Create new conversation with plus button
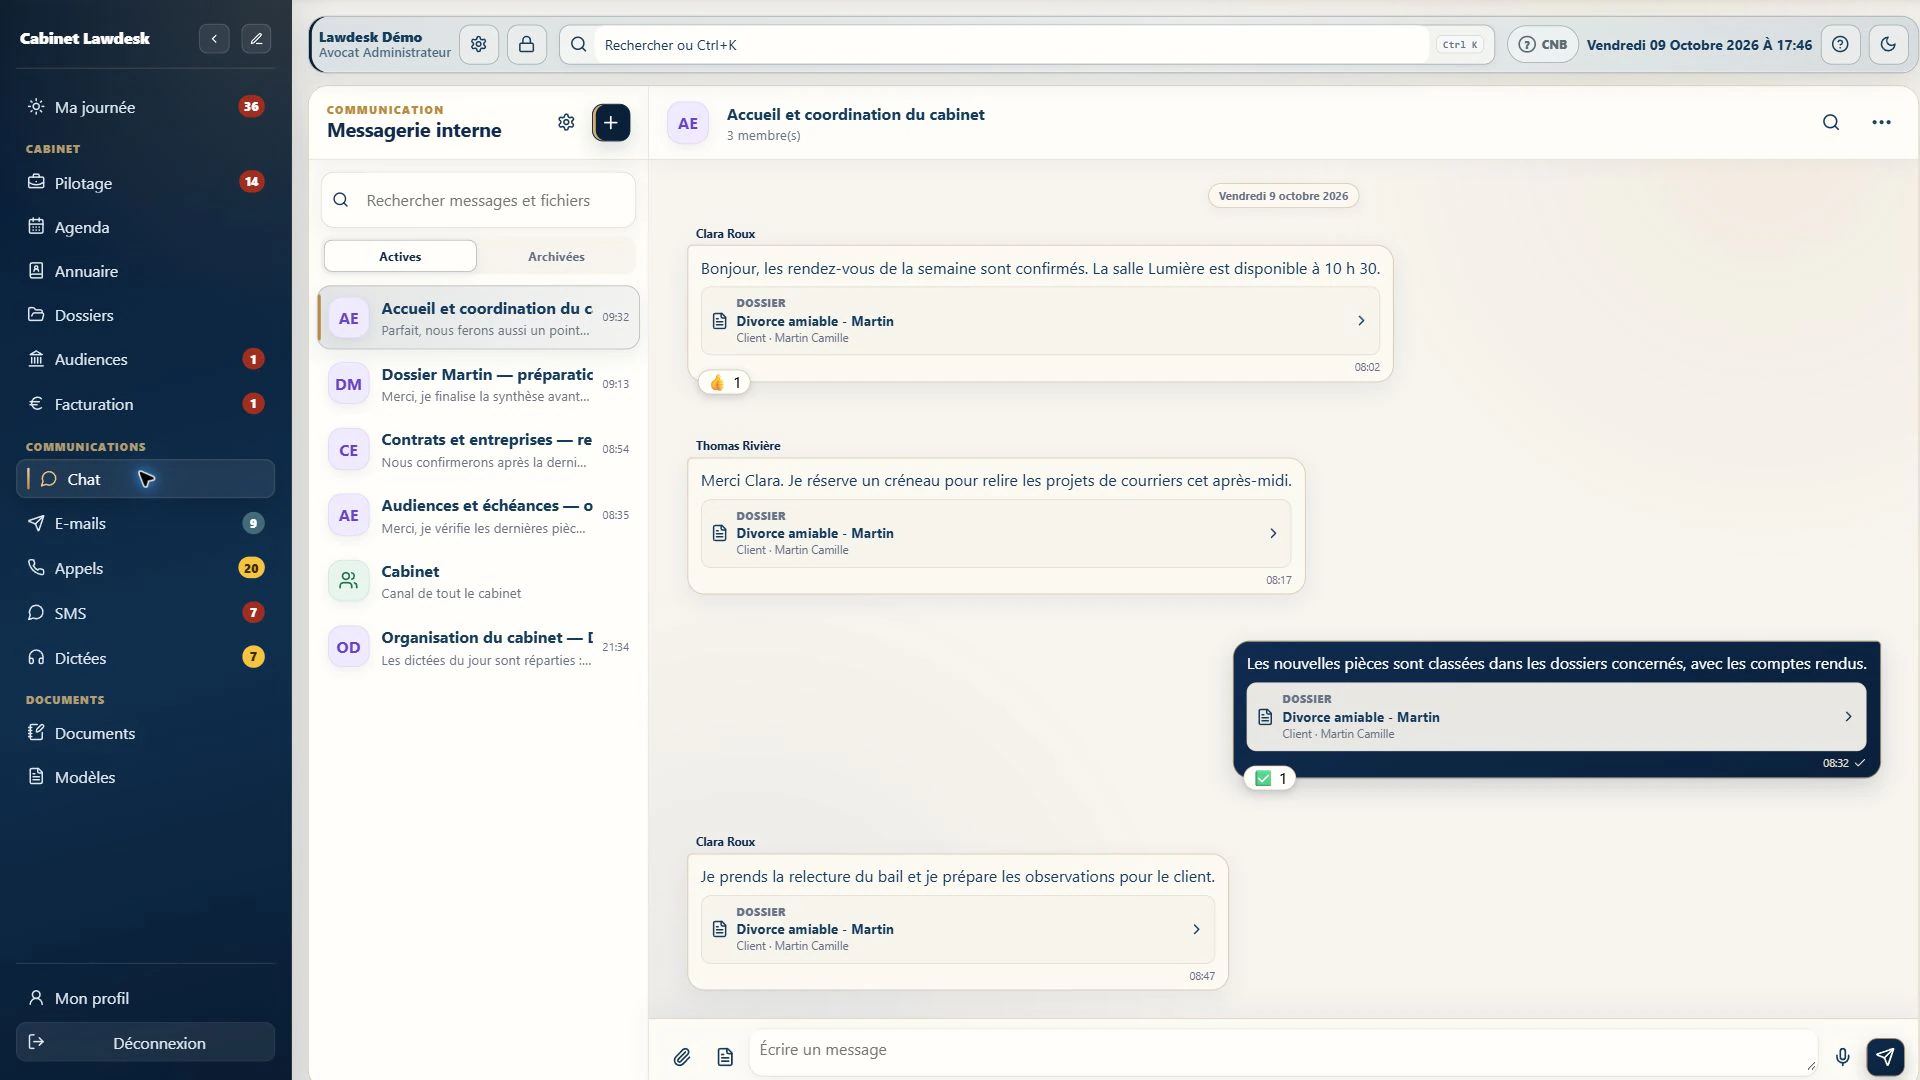 (611, 122)
